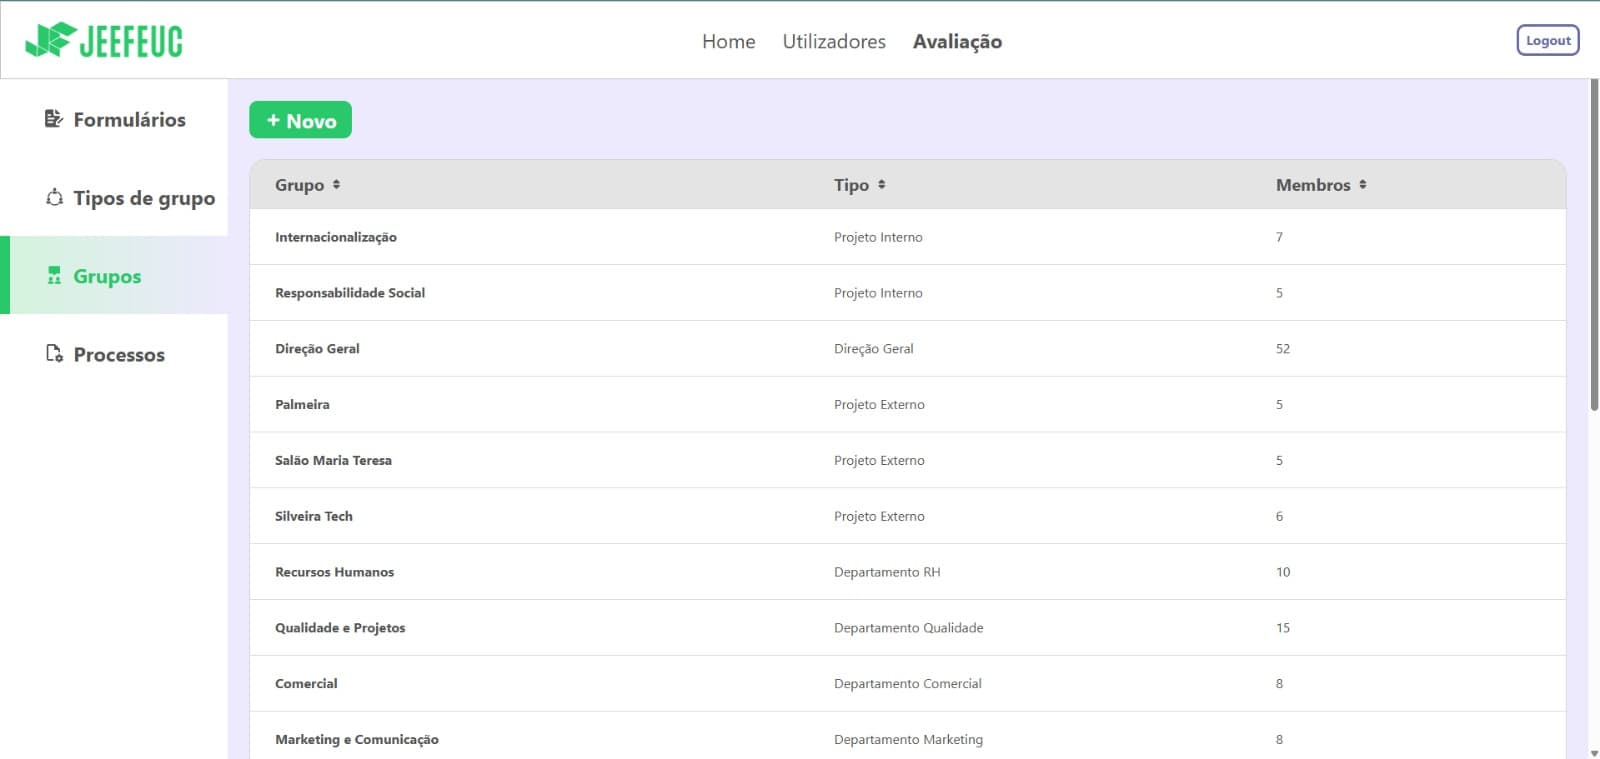Choose the Silveira Tech group row

314,516
